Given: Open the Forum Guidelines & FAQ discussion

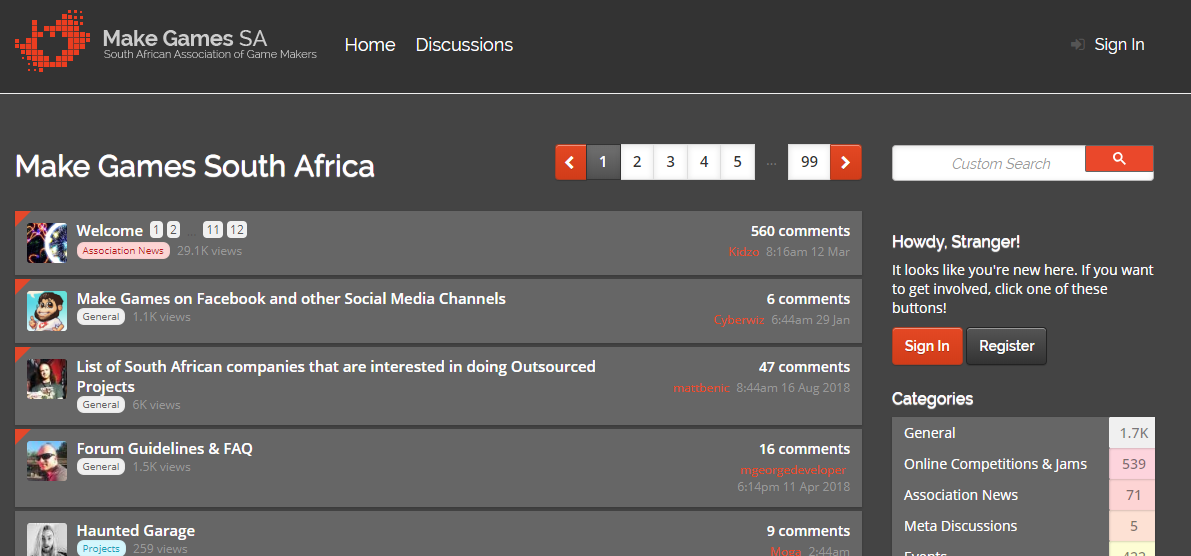Looking at the screenshot, I should coord(165,449).
